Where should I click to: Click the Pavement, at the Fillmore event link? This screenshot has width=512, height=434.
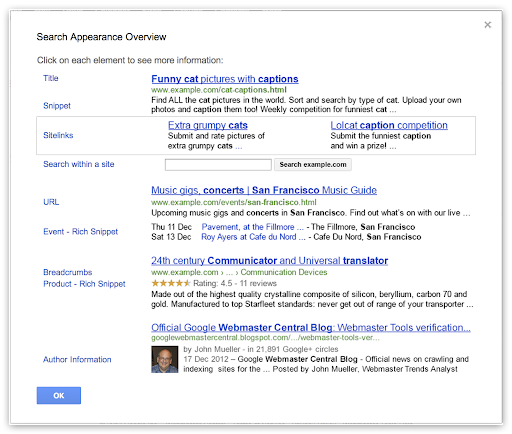(x=253, y=227)
